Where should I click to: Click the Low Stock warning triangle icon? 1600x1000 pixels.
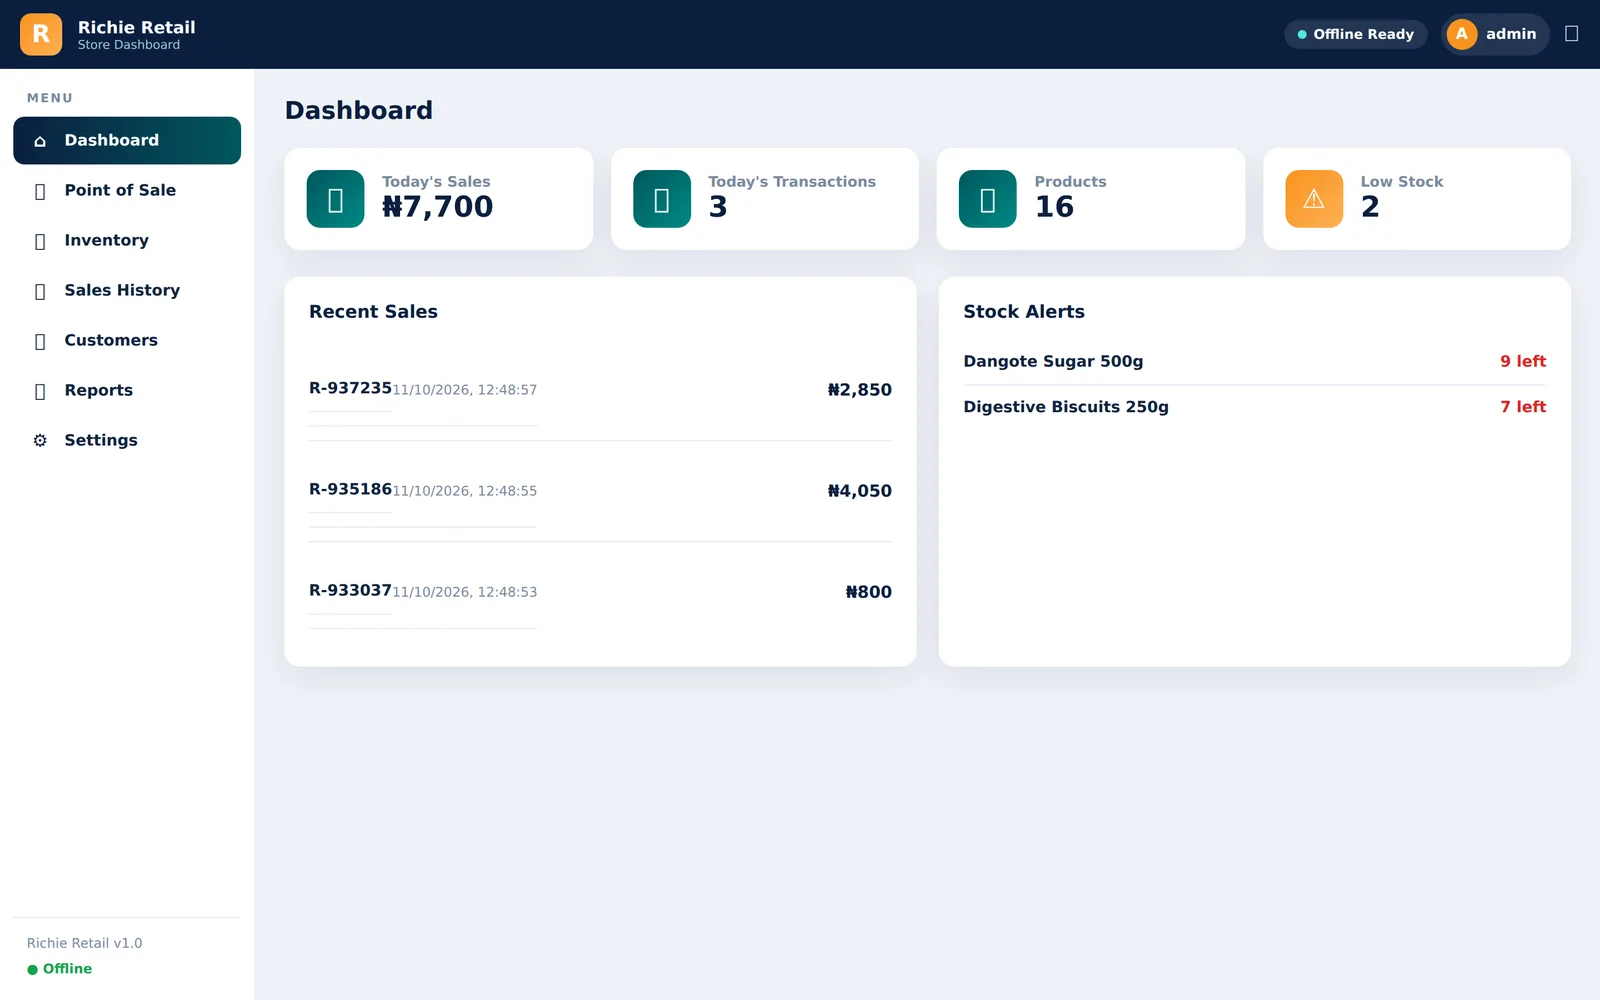pos(1314,199)
